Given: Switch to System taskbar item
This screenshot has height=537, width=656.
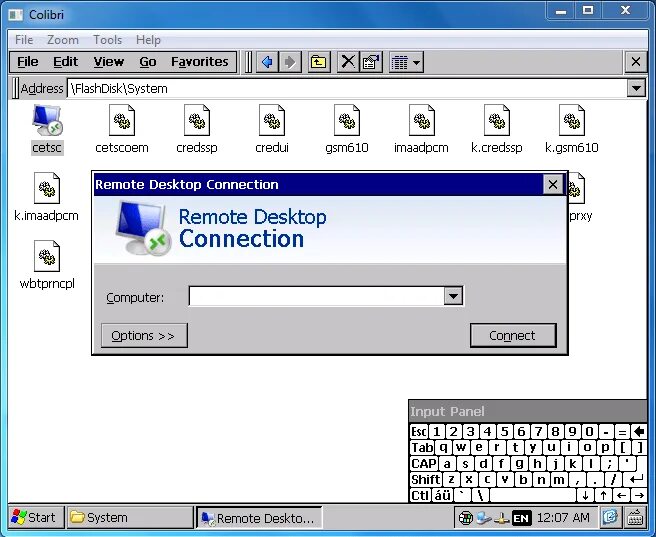Looking at the screenshot, I should pos(130,517).
